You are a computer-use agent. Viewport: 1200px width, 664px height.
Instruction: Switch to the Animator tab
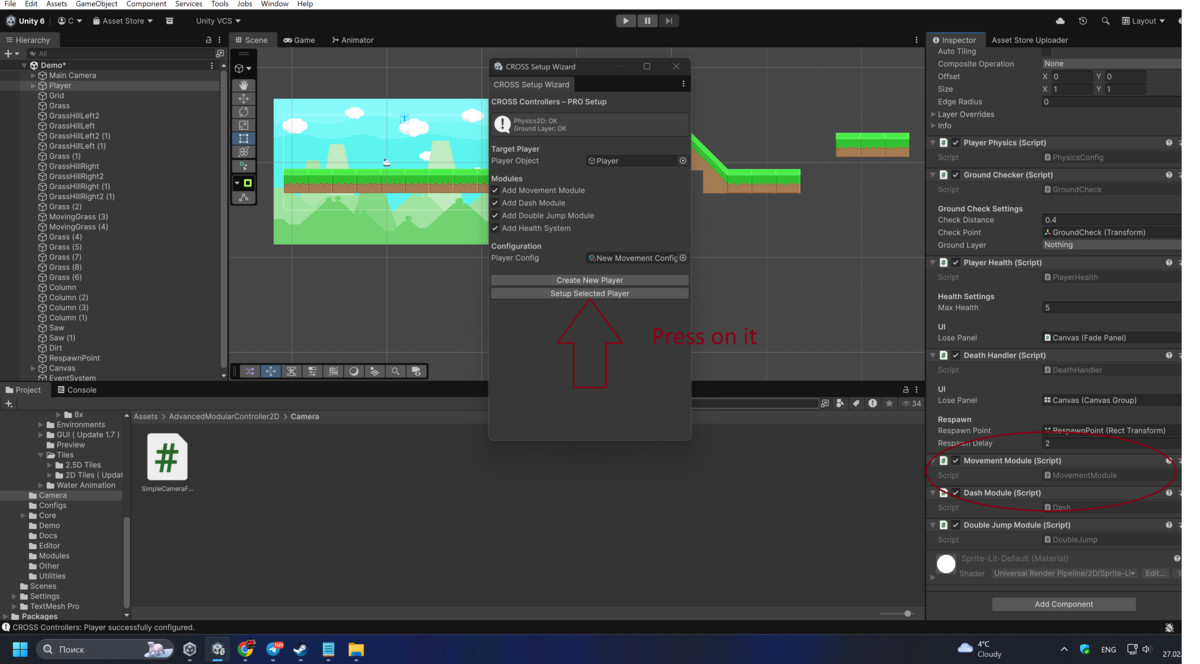353,40
